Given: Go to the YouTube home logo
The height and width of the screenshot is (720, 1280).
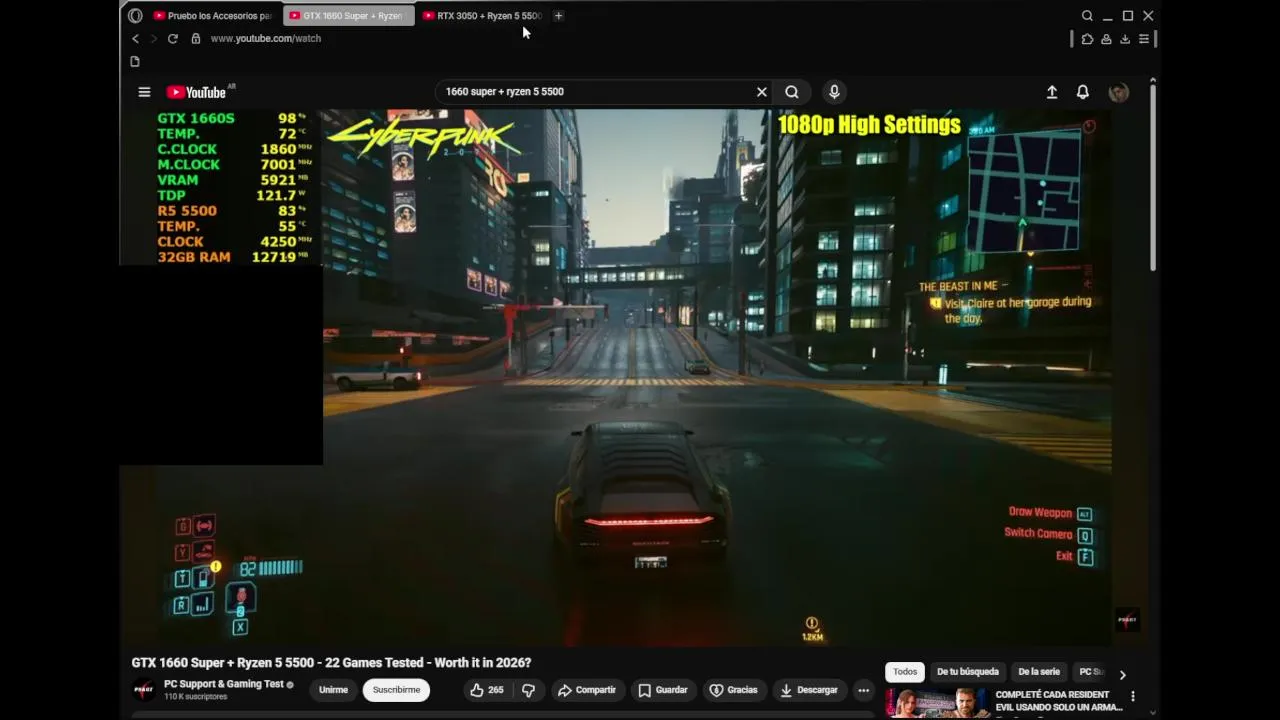Looking at the screenshot, I should tap(197, 92).
